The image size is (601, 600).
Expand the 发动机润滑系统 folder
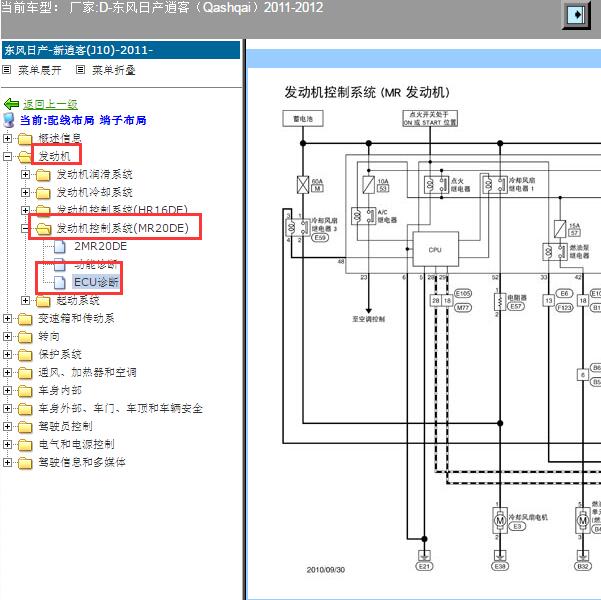click(x=25, y=174)
